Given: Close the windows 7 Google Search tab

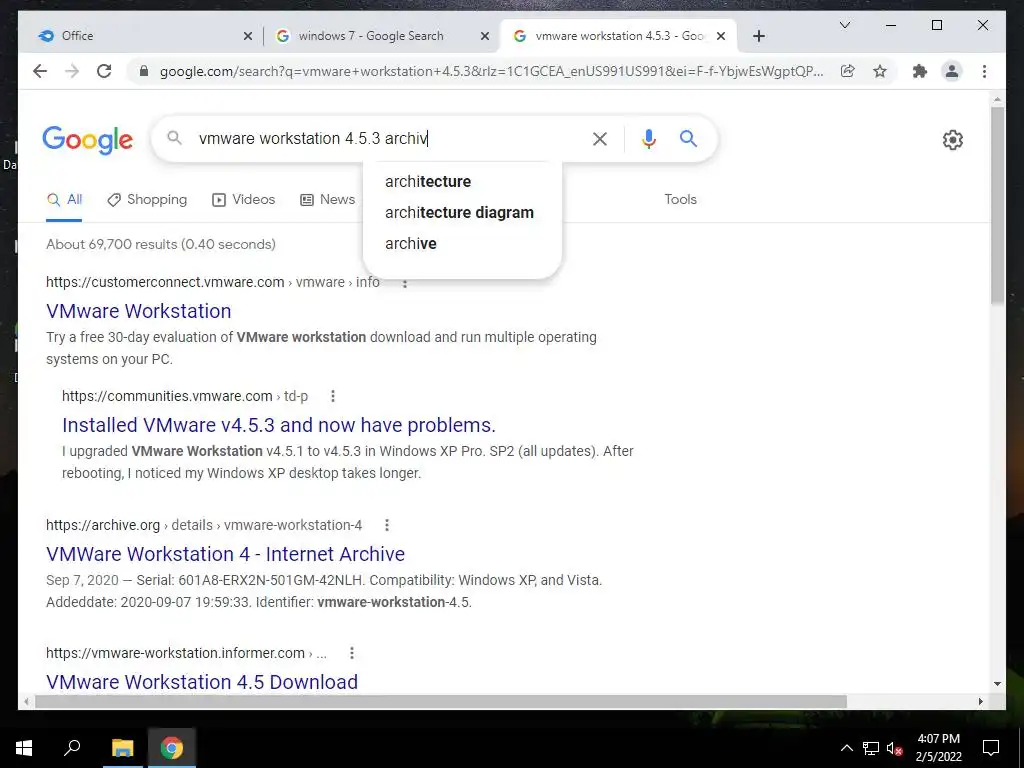Looking at the screenshot, I should 485,36.
